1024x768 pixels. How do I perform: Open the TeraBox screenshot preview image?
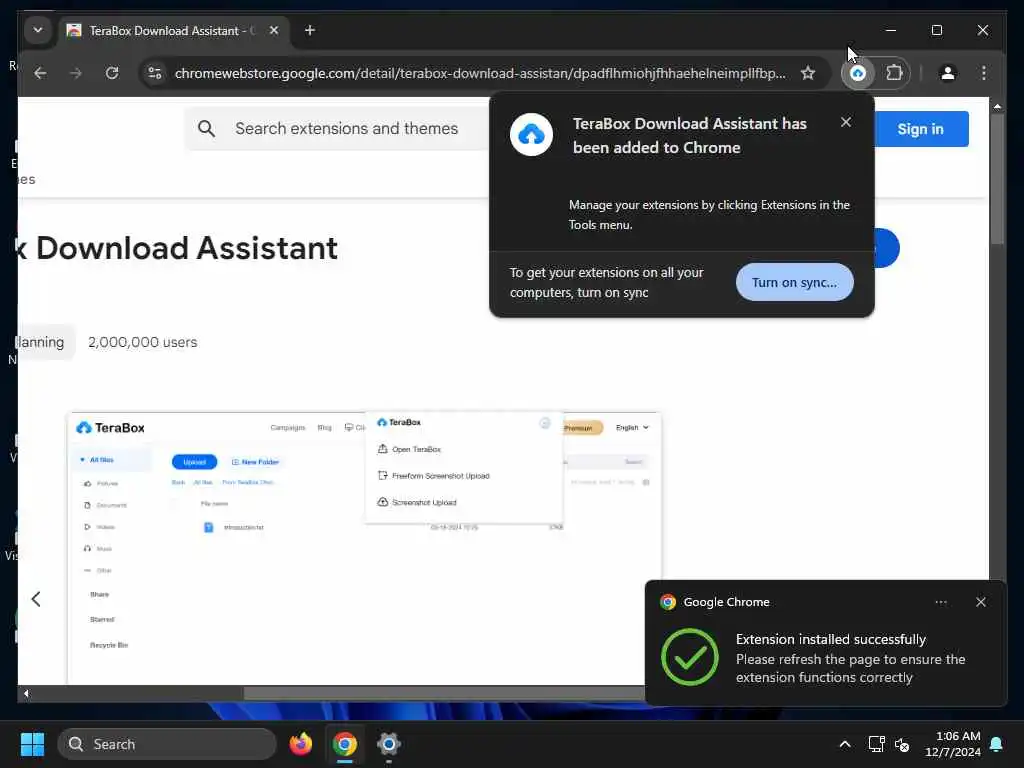point(364,547)
